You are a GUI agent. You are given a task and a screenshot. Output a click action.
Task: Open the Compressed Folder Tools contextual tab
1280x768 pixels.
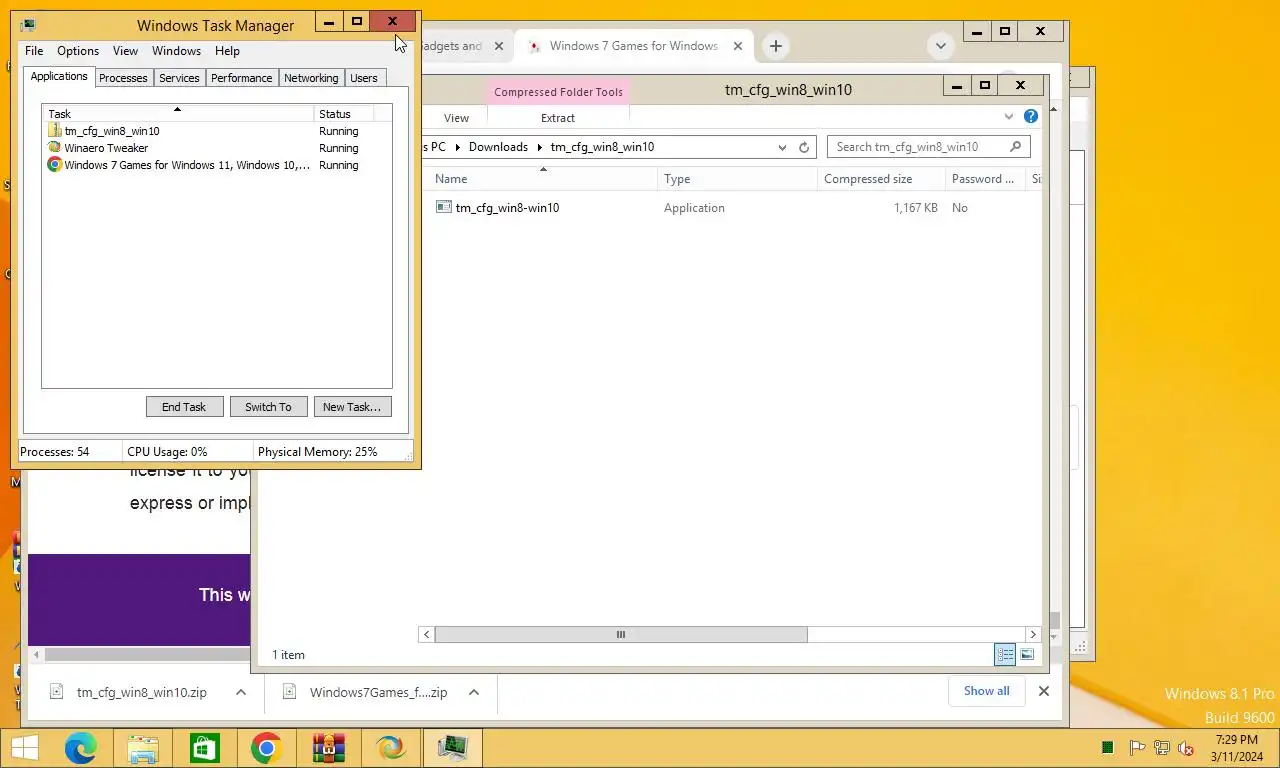pyautogui.click(x=558, y=92)
